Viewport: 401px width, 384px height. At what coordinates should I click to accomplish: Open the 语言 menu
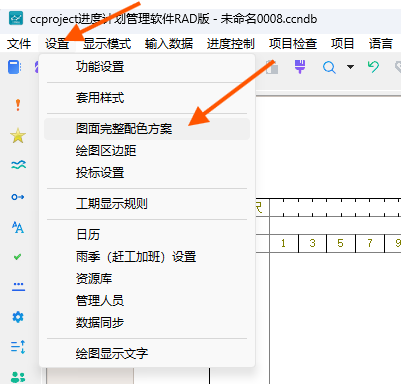click(380, 44)
